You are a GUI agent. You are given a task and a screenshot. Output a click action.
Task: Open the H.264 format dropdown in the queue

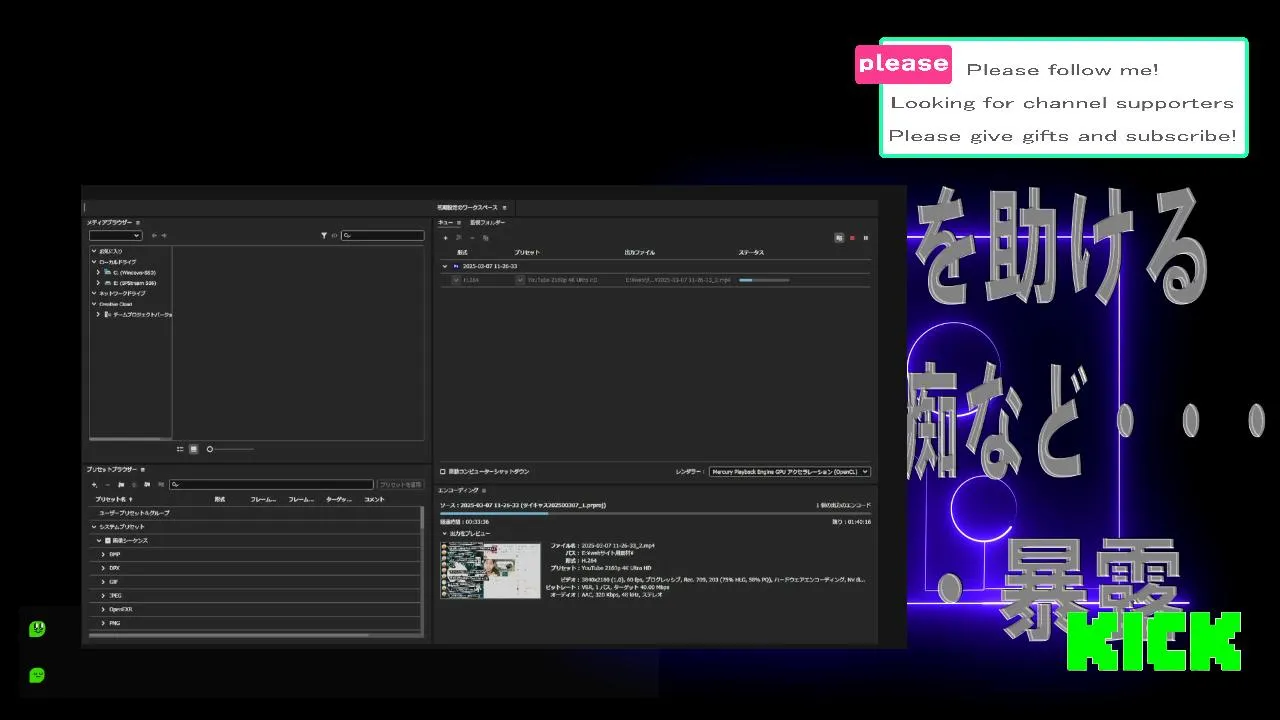click(457, 280)
